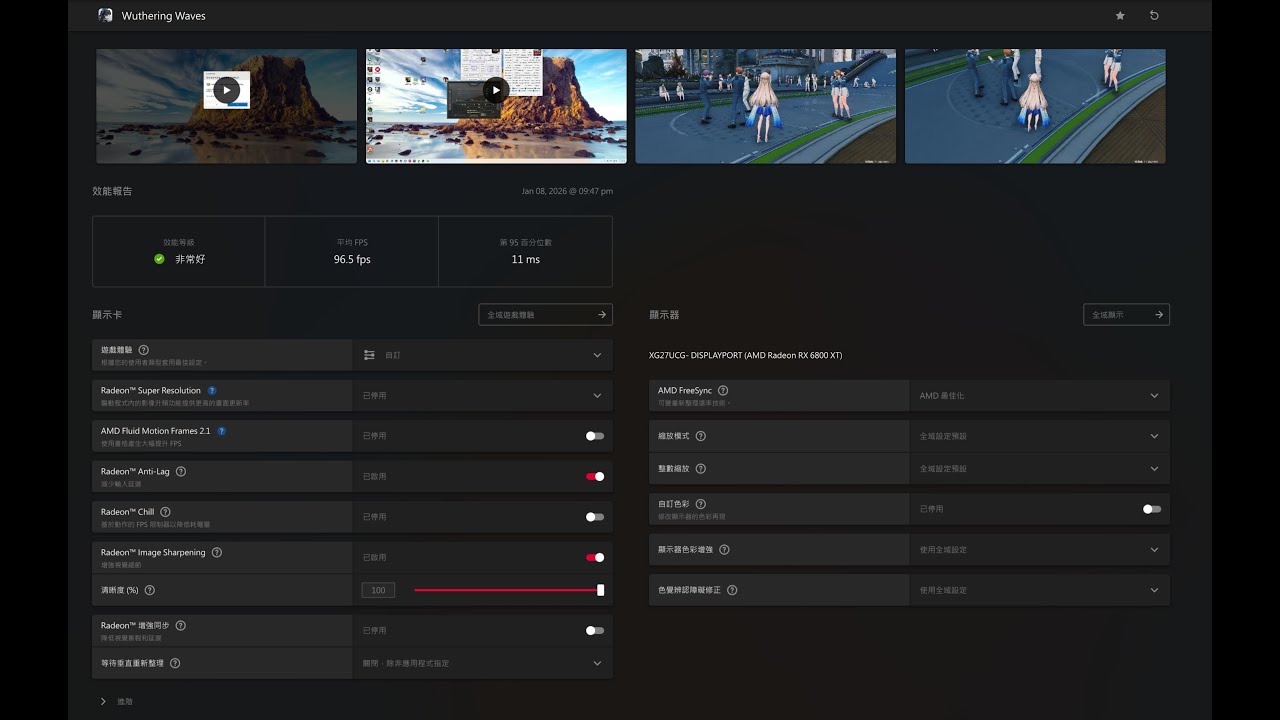This screenshot has height=720, width=1280.
Task: Click the 清晰度 value field showing 100
Action: 378,590
